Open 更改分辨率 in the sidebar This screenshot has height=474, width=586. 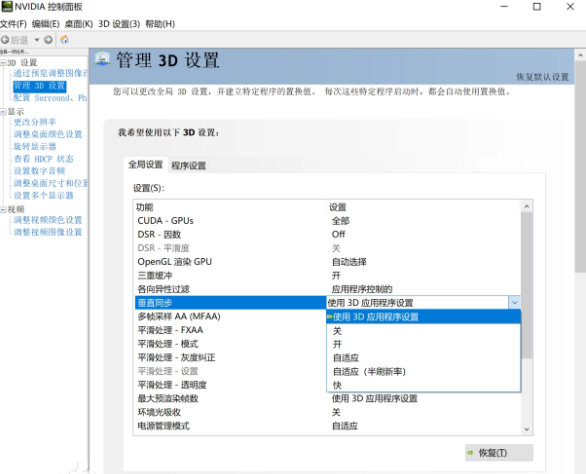click(x=35, y=122)
